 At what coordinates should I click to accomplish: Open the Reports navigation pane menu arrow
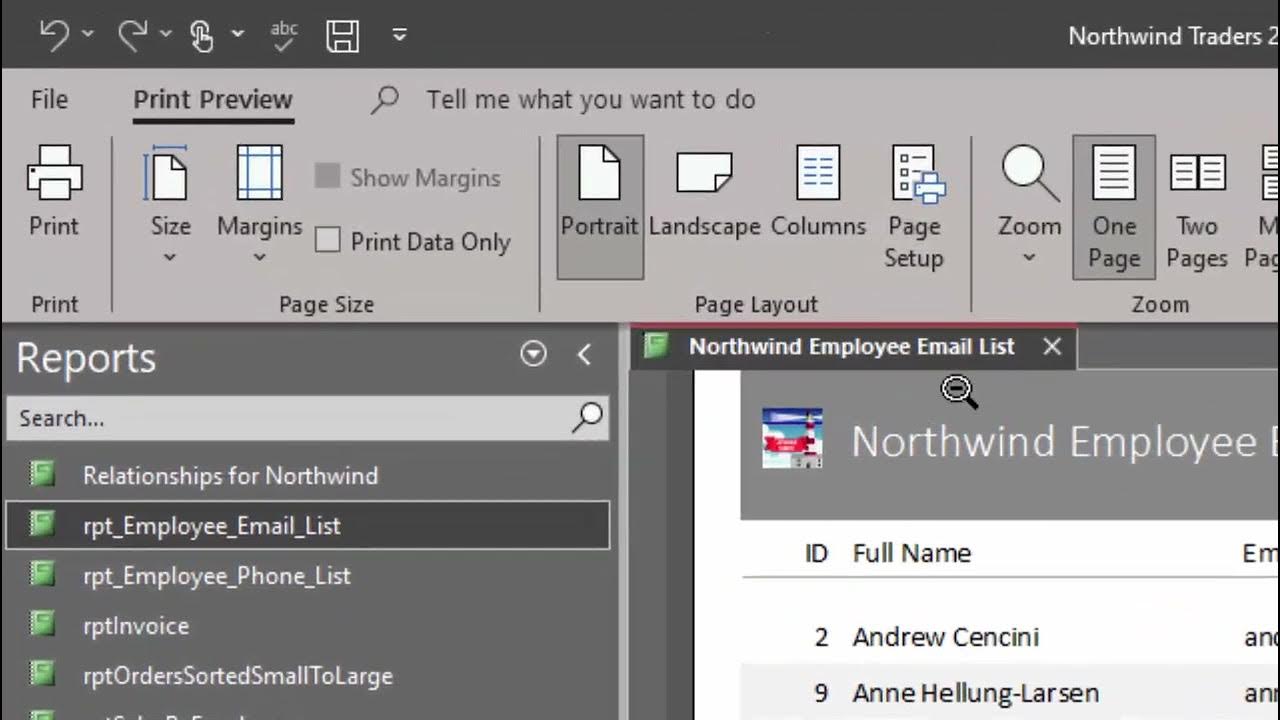(x=533, y=354)
